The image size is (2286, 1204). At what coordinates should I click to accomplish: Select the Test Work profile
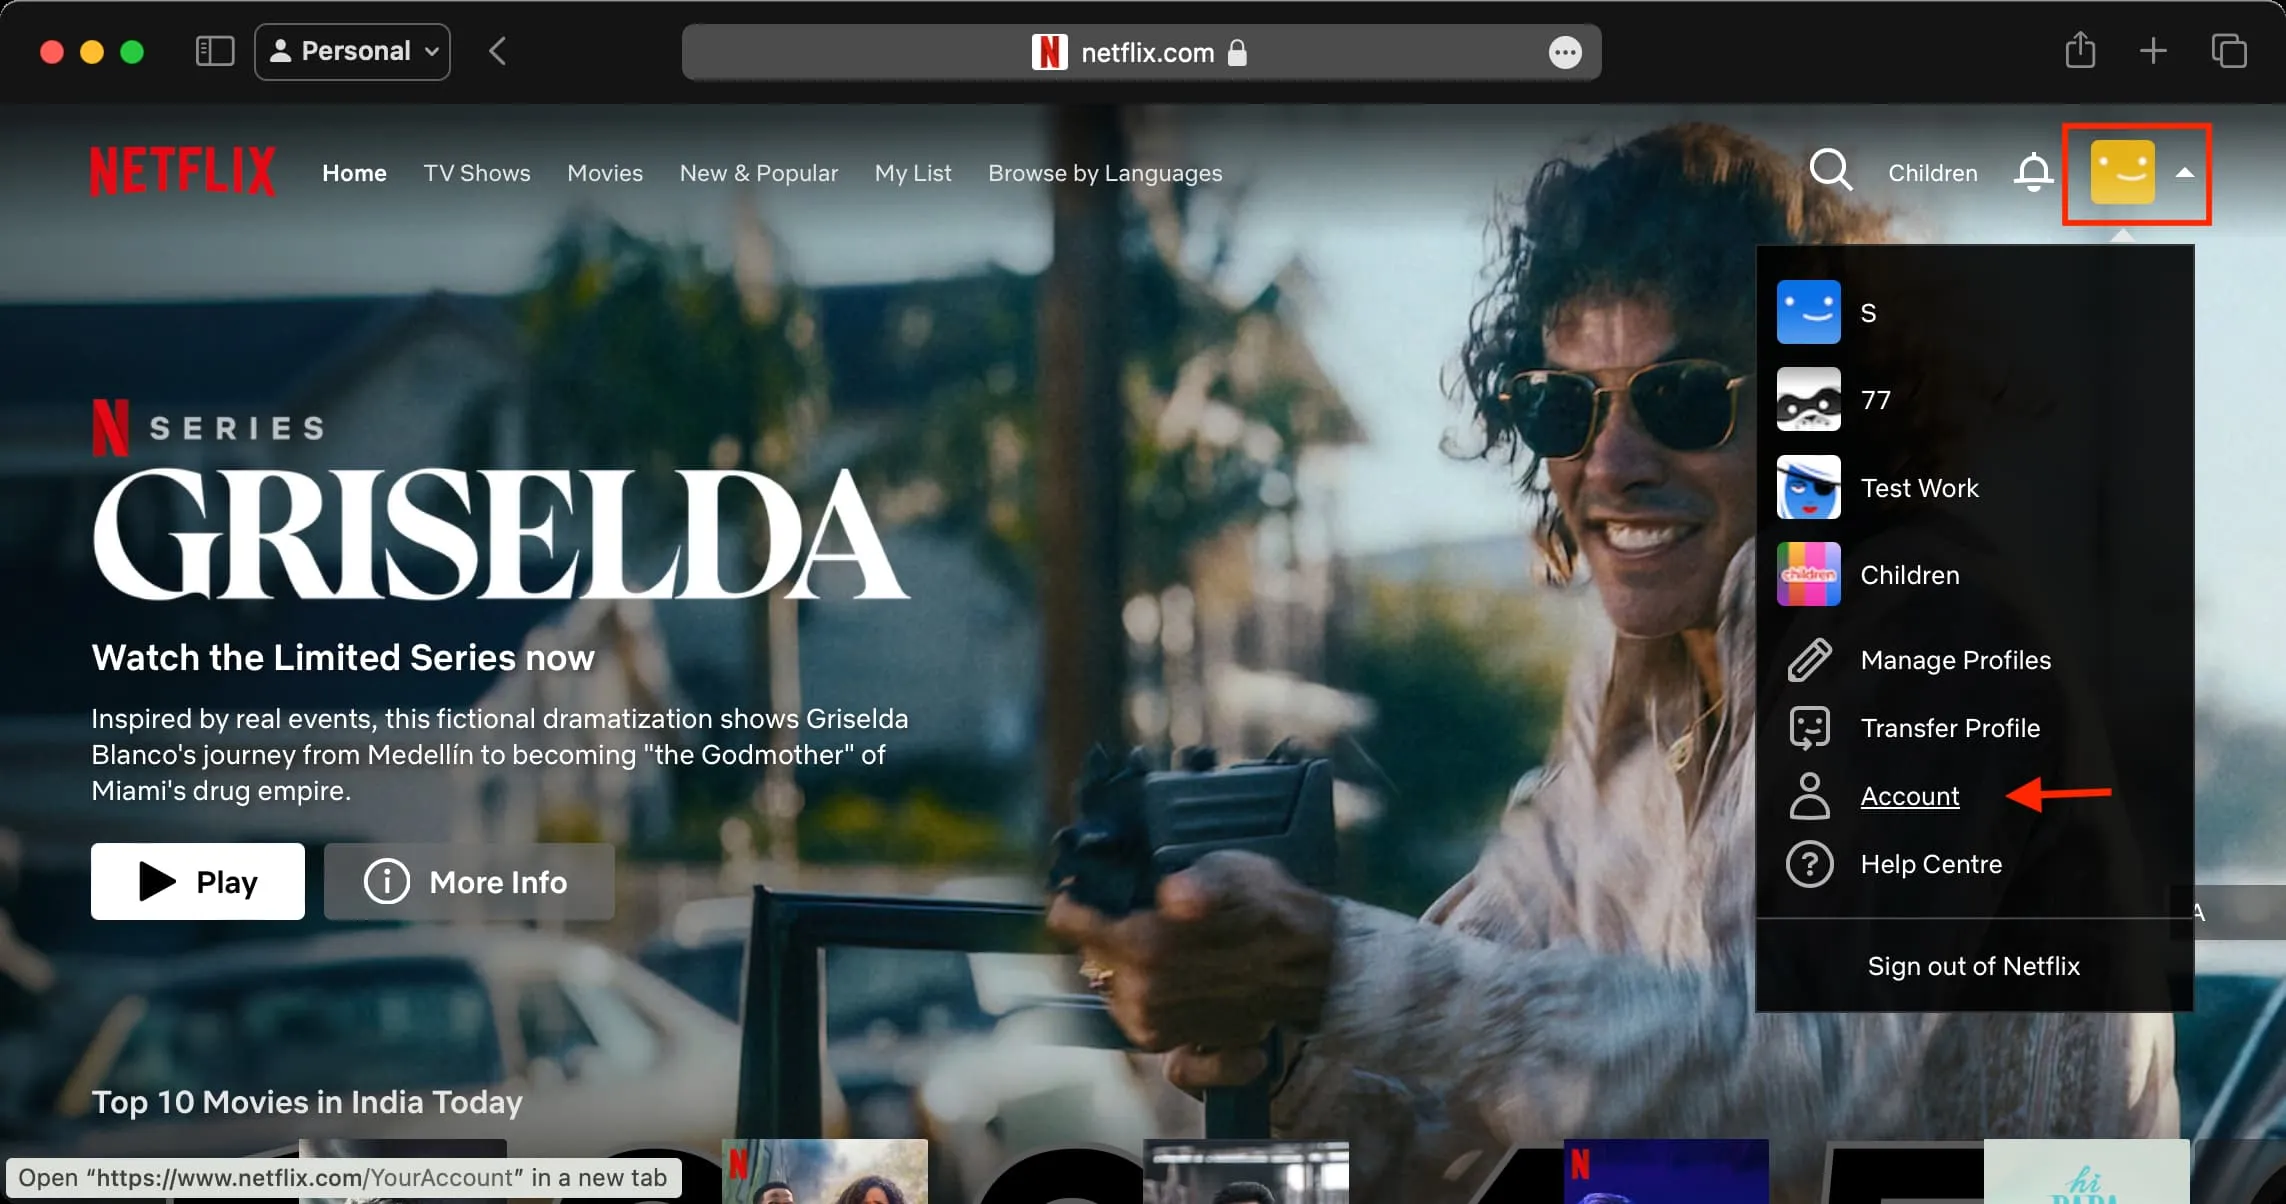click(1917, 487)
